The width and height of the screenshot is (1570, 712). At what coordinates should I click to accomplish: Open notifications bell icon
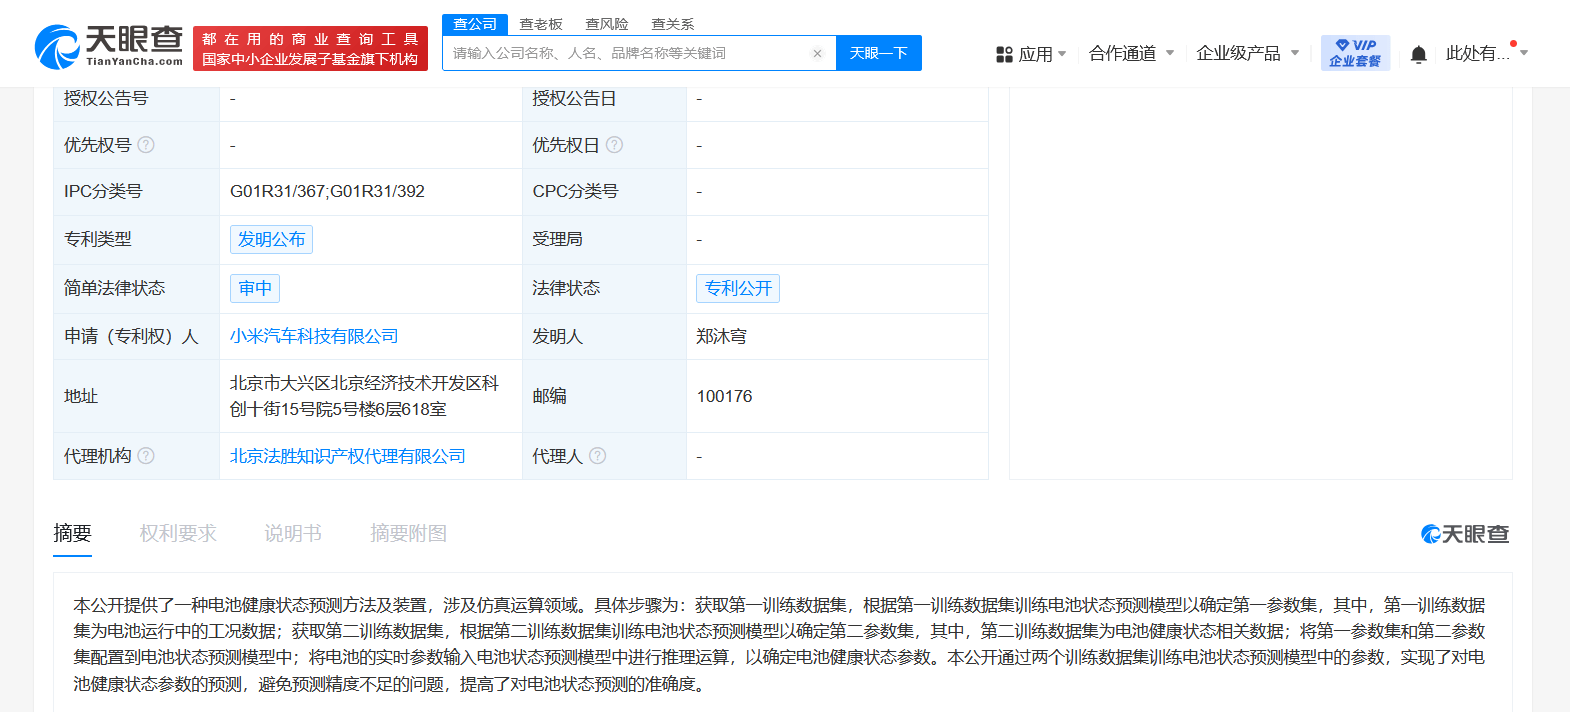click(x=1418, y=54)
